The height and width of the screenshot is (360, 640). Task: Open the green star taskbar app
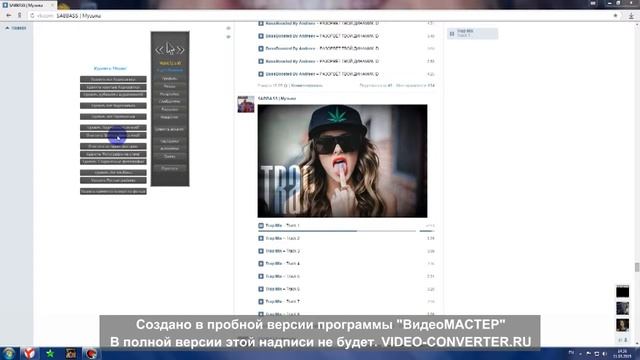click(50, 353)
